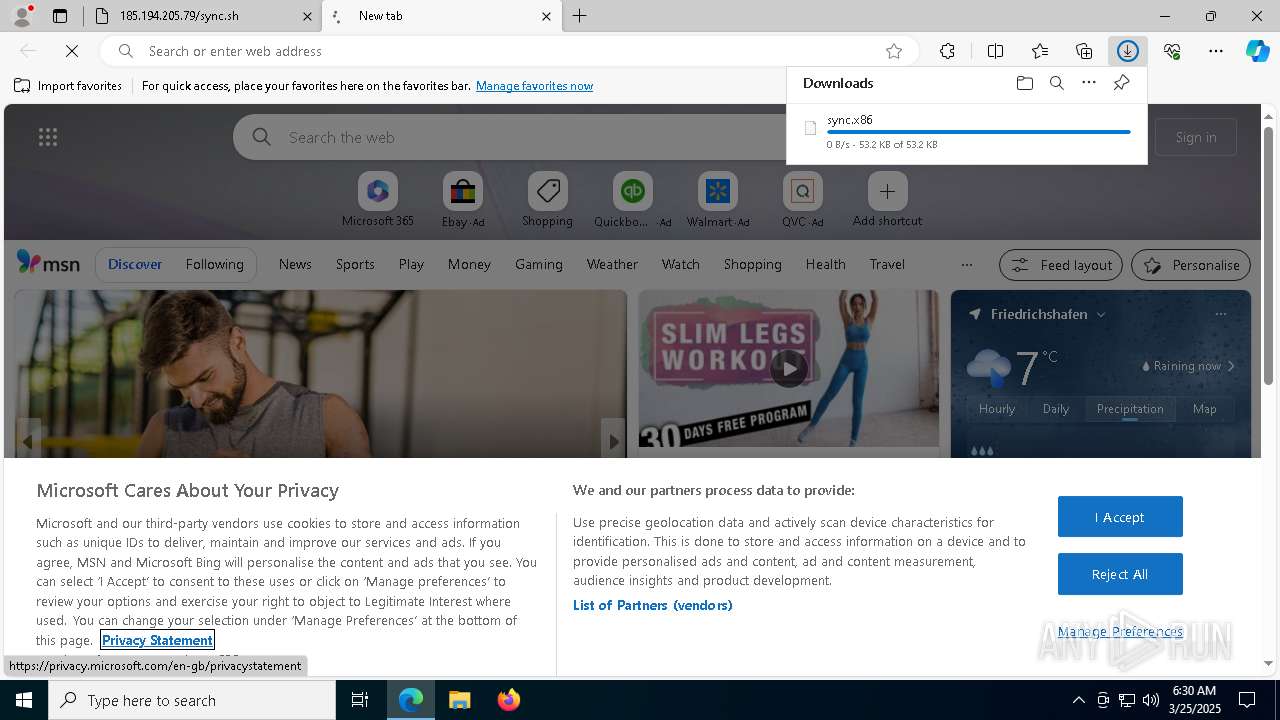Screen dimensions: 1280x720
Task: Open the MSN app launcher grid
Action: pos(48,137)
